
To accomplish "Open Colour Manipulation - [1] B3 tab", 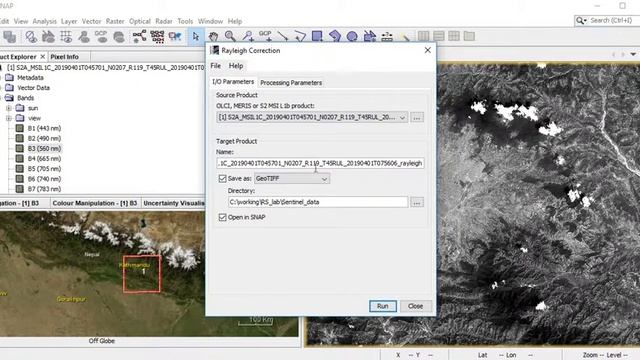I will (95, 203).
